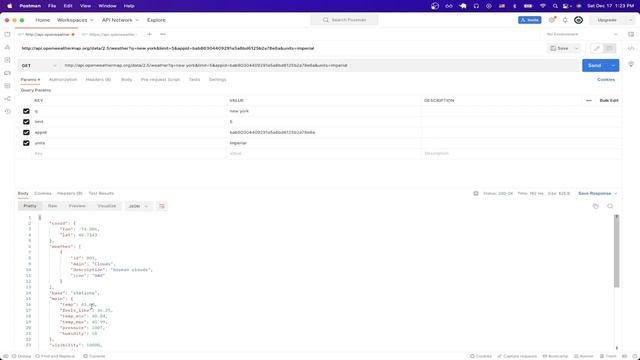Search within the response body

[610, 206]
